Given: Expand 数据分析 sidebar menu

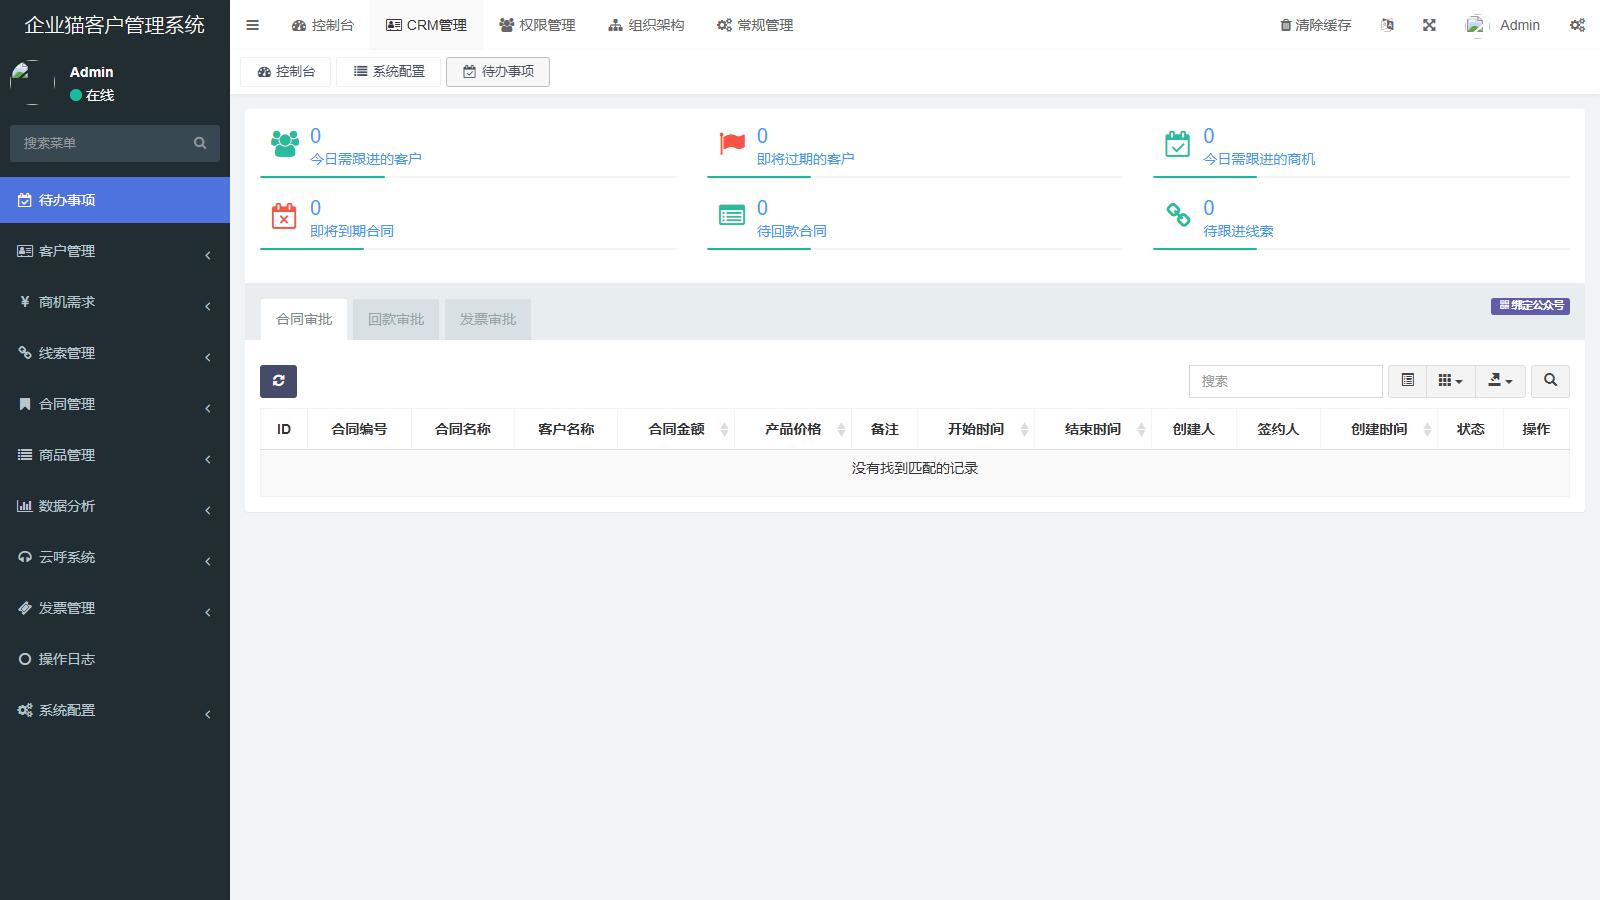Looking at the screenshot, I should click(x=114, y=506).
